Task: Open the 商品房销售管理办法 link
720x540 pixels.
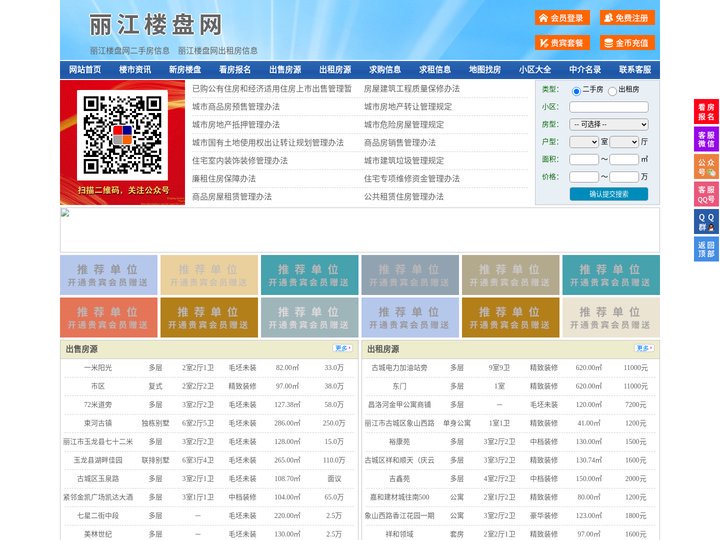Action: coord(400,142)
